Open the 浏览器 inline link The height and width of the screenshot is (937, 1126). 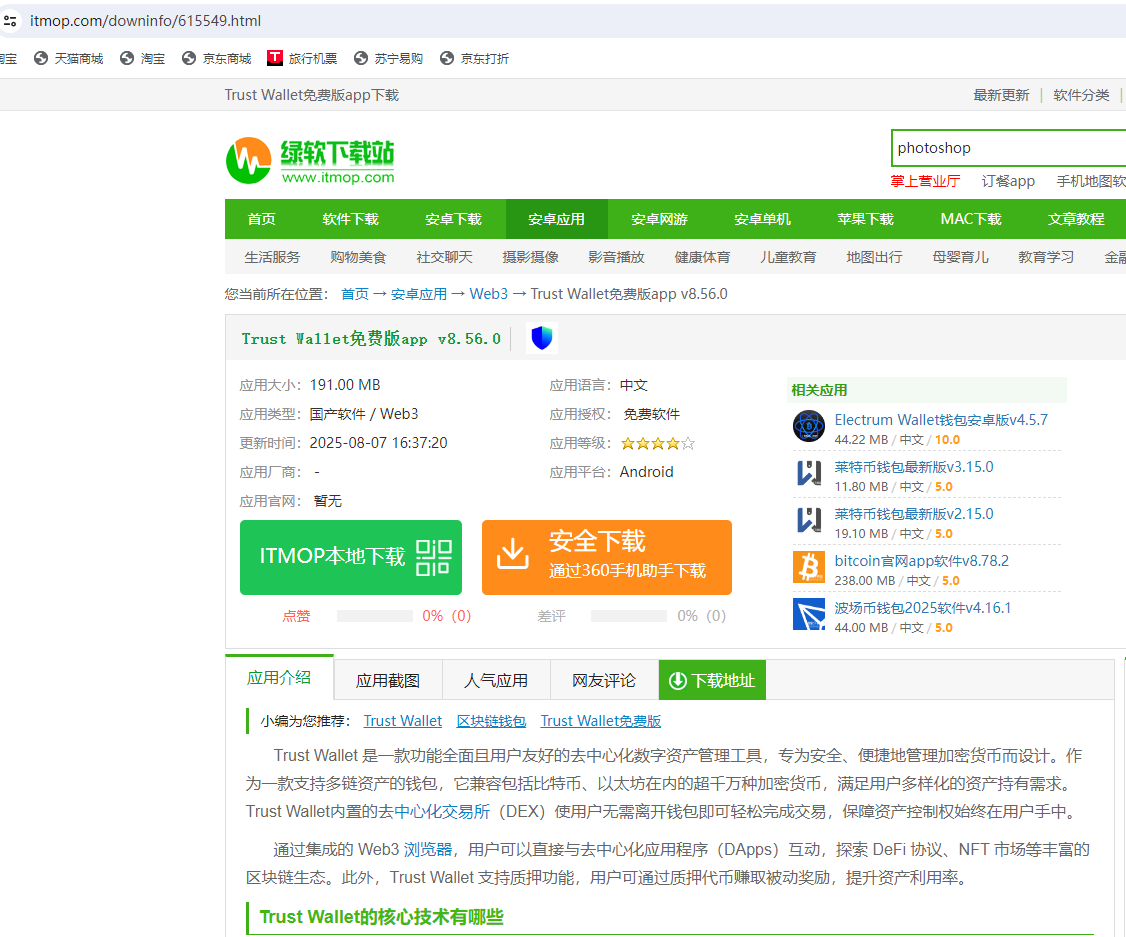point(428,849)
